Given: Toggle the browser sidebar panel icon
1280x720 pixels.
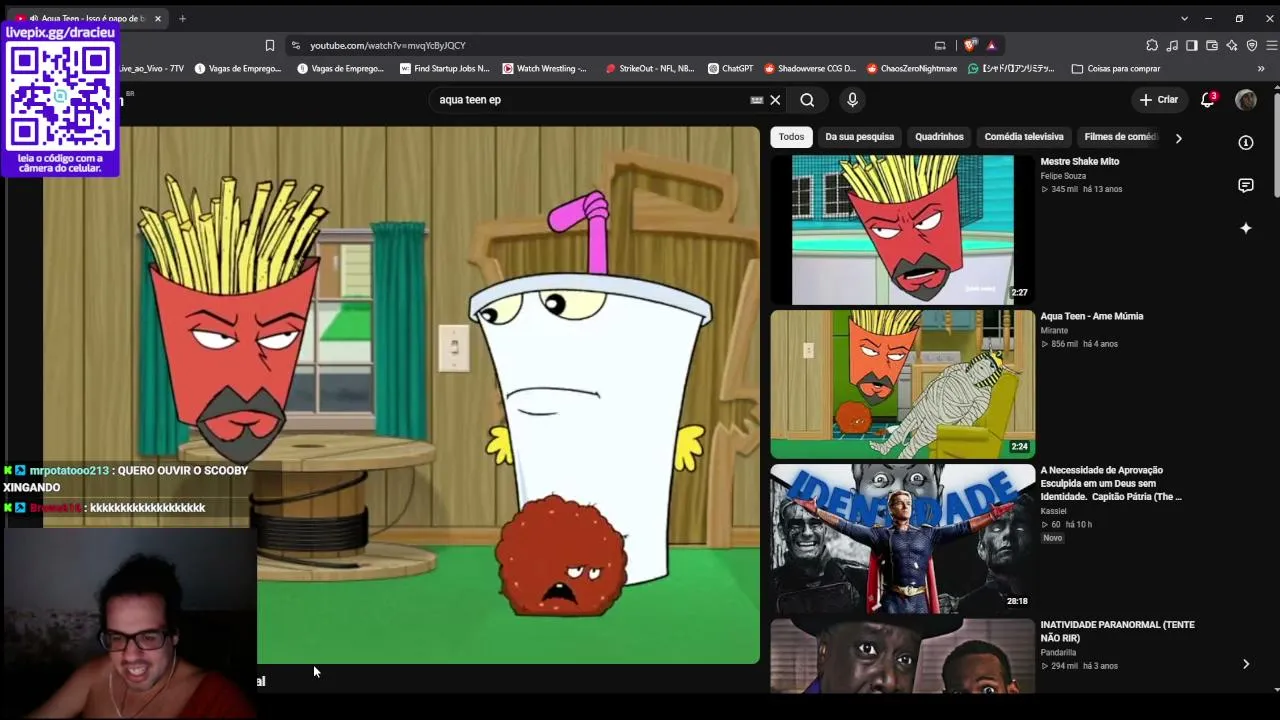Looking at the screenshot, I should (x=1192, y=45).
